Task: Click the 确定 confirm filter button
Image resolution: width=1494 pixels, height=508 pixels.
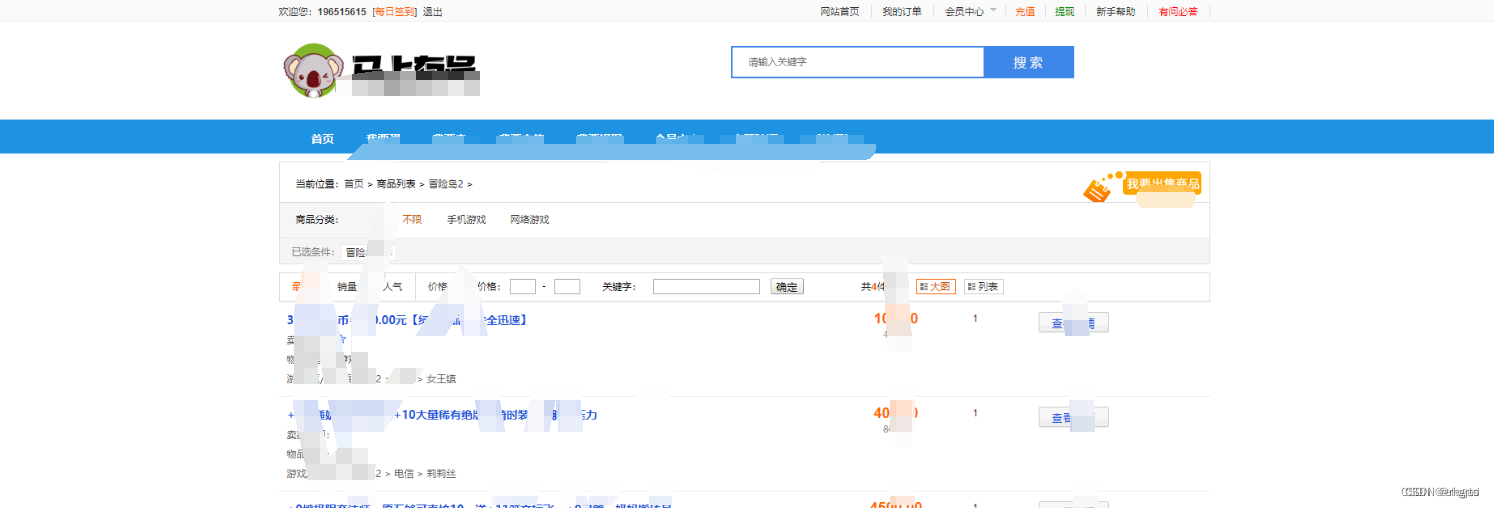Action: (x=787, y=287)
